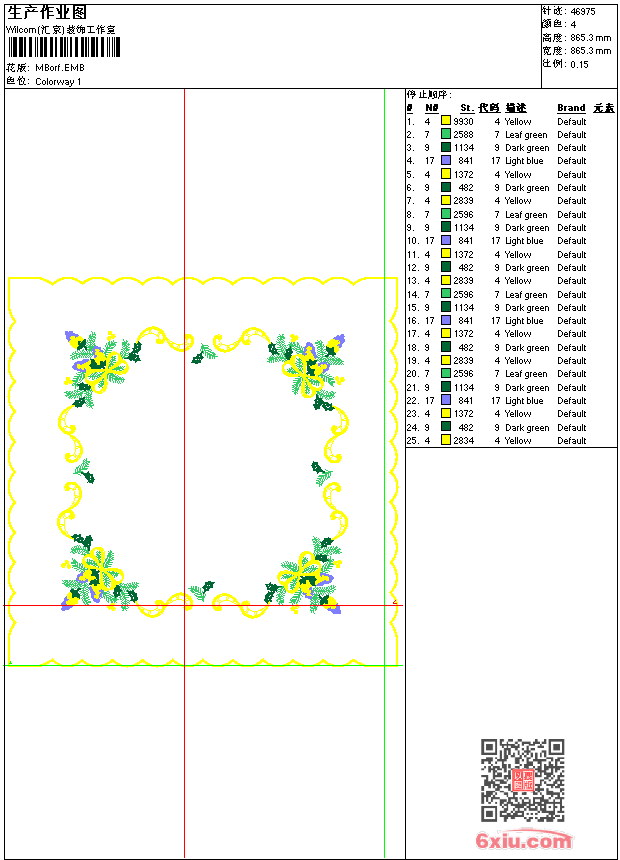Click the Brand column header
620x860 pixels.
tap(571, 108)
